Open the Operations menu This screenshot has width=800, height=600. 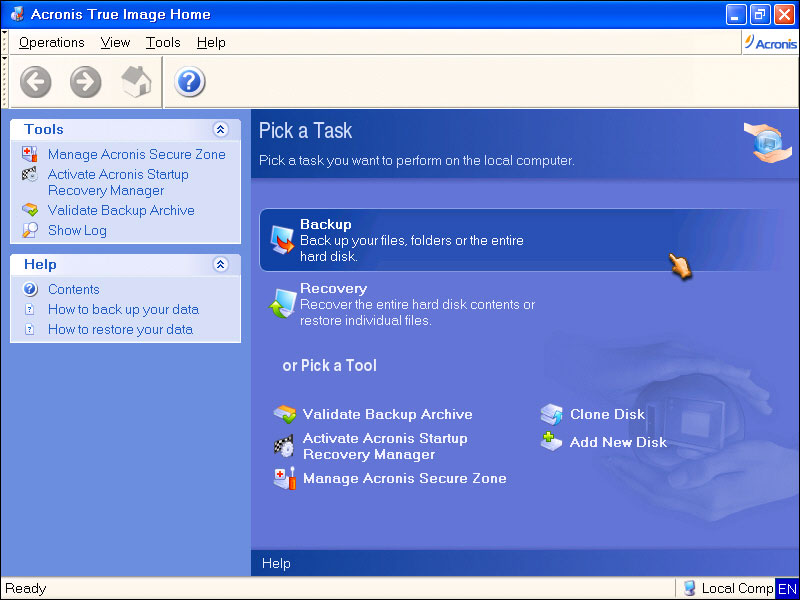pyautogui.click(x=52, y=42)
